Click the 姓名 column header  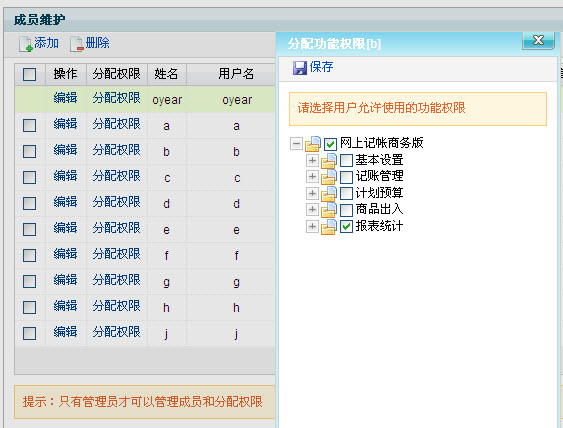coord(167,74)
